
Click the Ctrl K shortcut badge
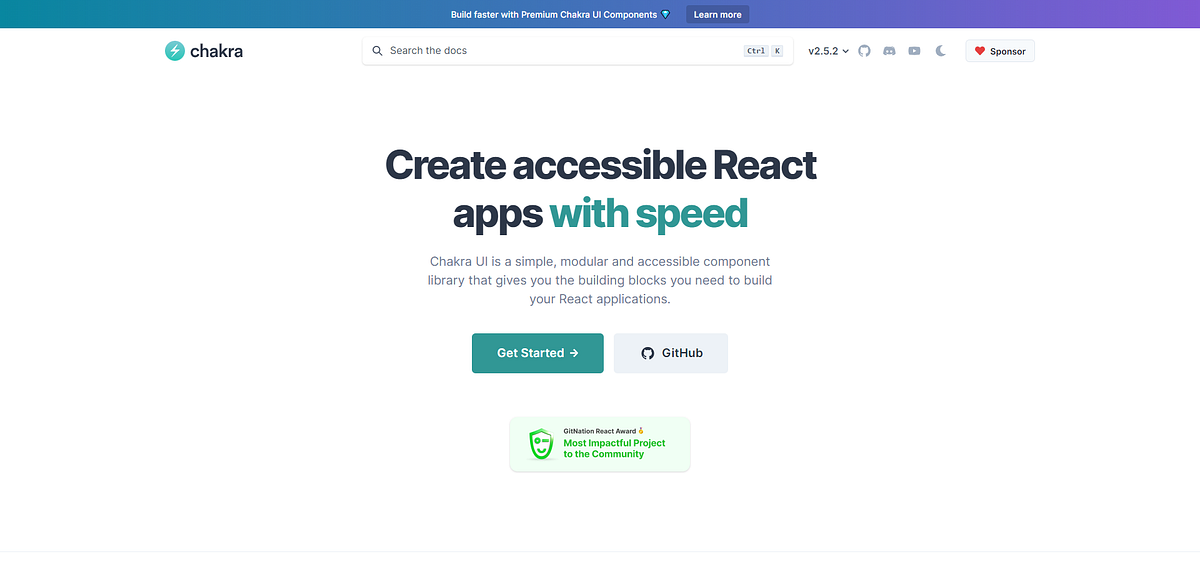[763, 49]
